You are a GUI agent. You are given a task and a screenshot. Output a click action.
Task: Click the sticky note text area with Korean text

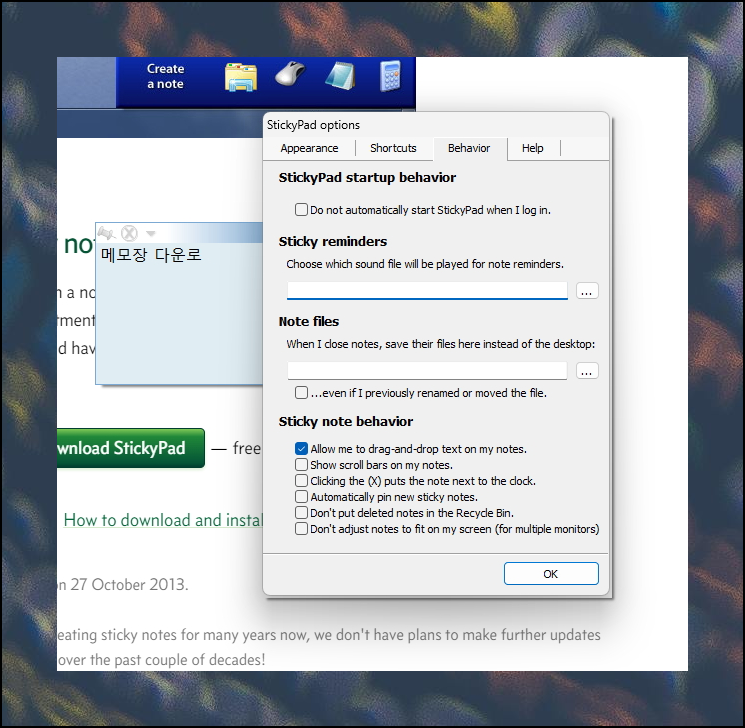coord(179,314)
